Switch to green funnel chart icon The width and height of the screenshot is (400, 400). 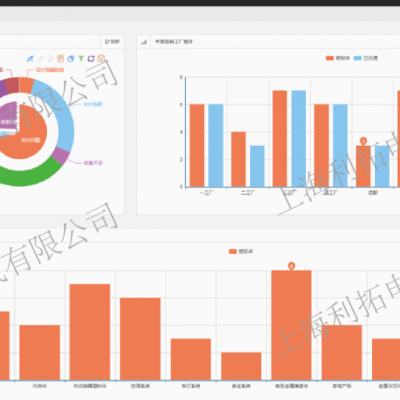coord(81,59)
